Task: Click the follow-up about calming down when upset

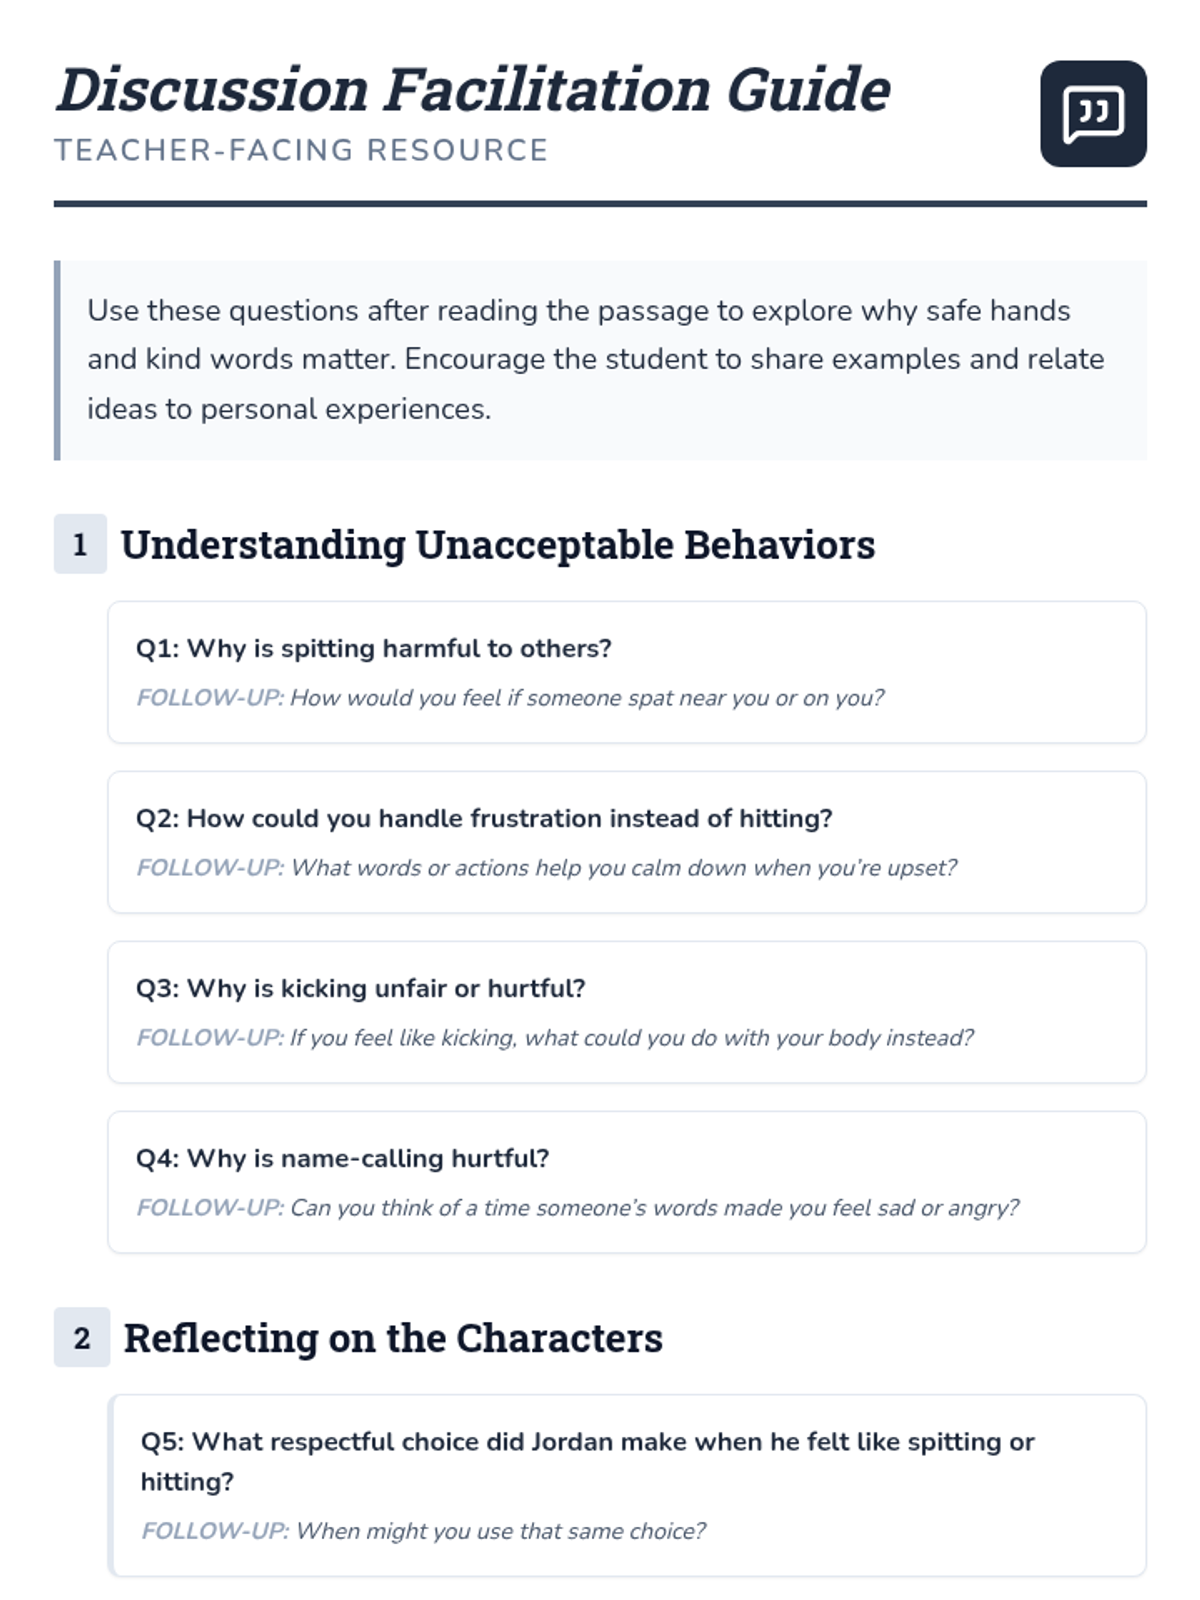Action: pyautogui.click(x=546, y=868)
